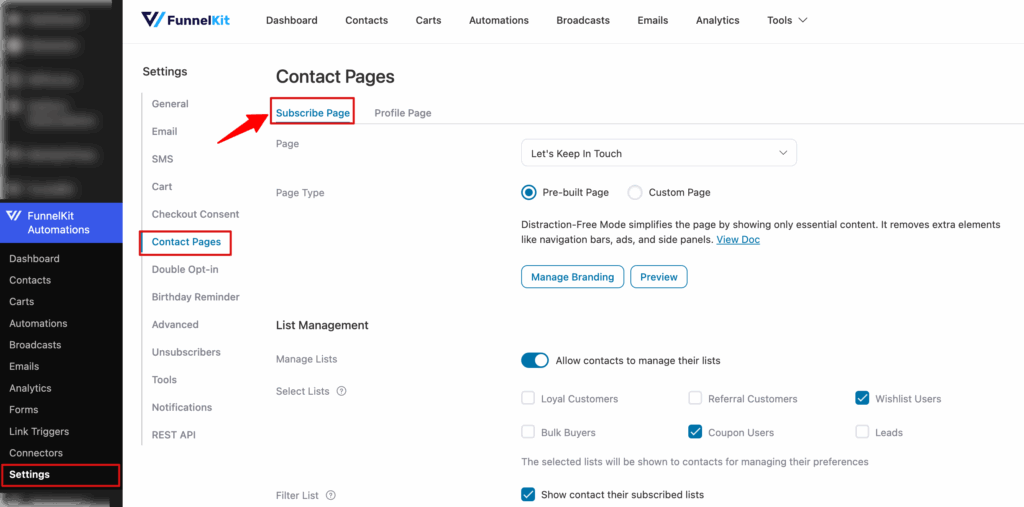Follow the View Doc link
The image size is (1024, 507).
pos(738,240)
